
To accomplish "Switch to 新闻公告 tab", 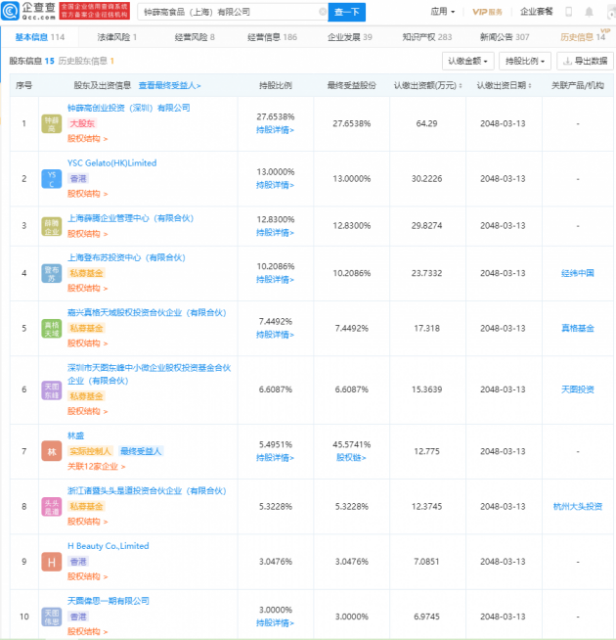I will pos(505,37).
